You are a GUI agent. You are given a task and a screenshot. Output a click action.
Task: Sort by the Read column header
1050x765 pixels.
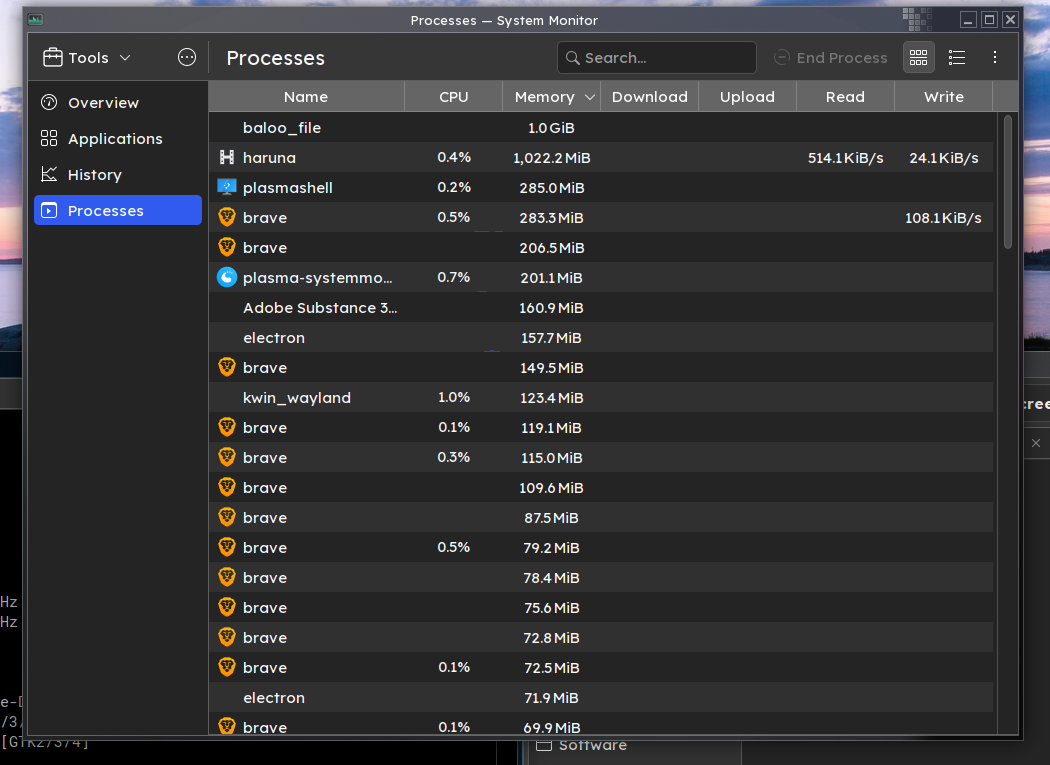(845, 96)
